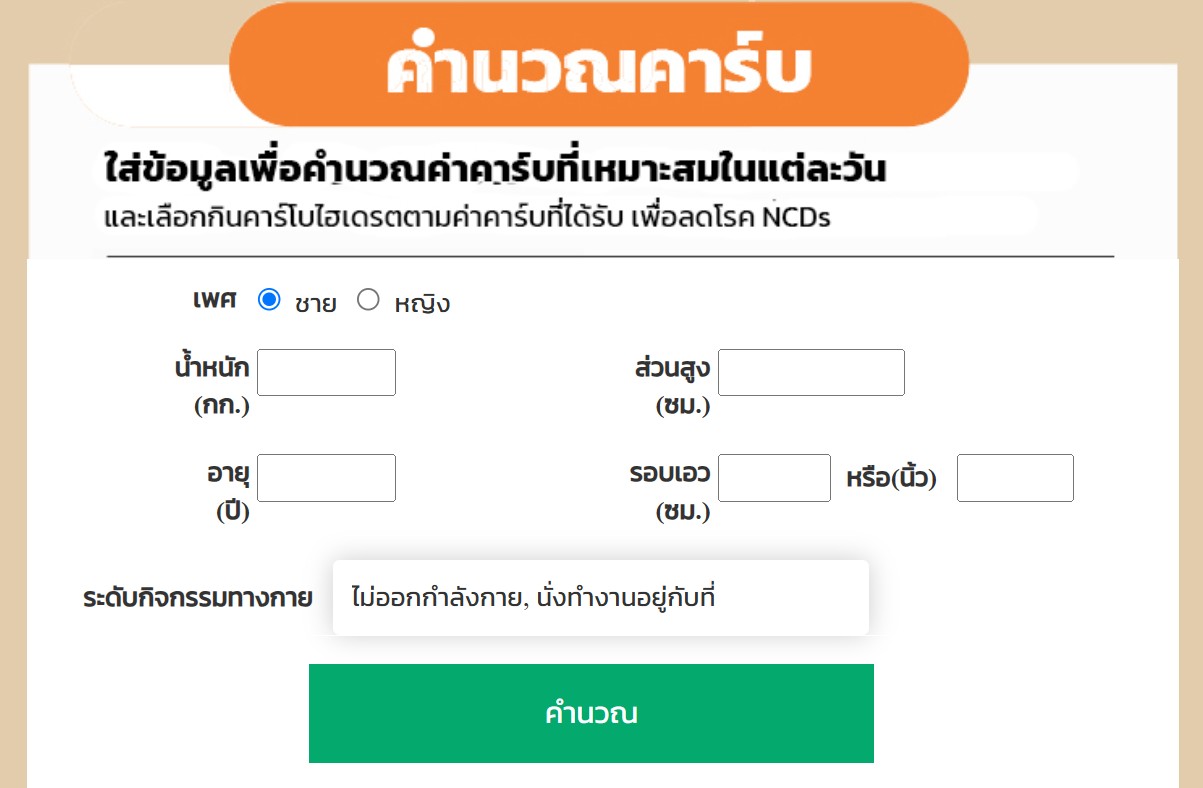Image resolution: width=1203 pixels, height=788 pixels.
Task: Click the green คำนวณ button
Action: click(x=591, y=714)
